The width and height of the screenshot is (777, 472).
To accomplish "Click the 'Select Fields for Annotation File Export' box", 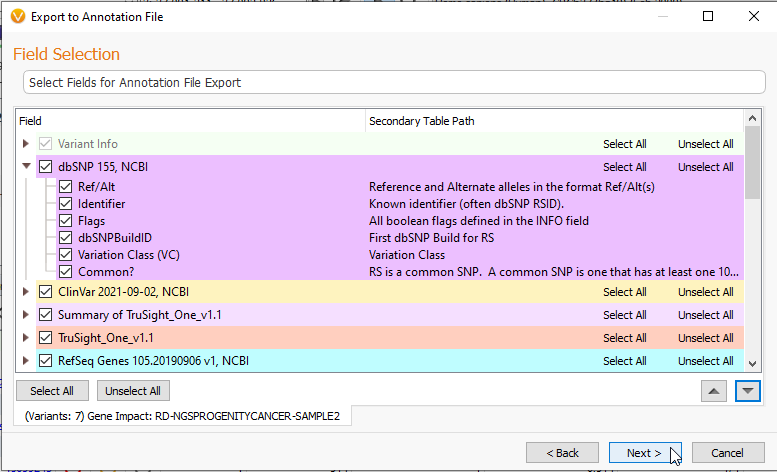I will (x=394, y=82).
